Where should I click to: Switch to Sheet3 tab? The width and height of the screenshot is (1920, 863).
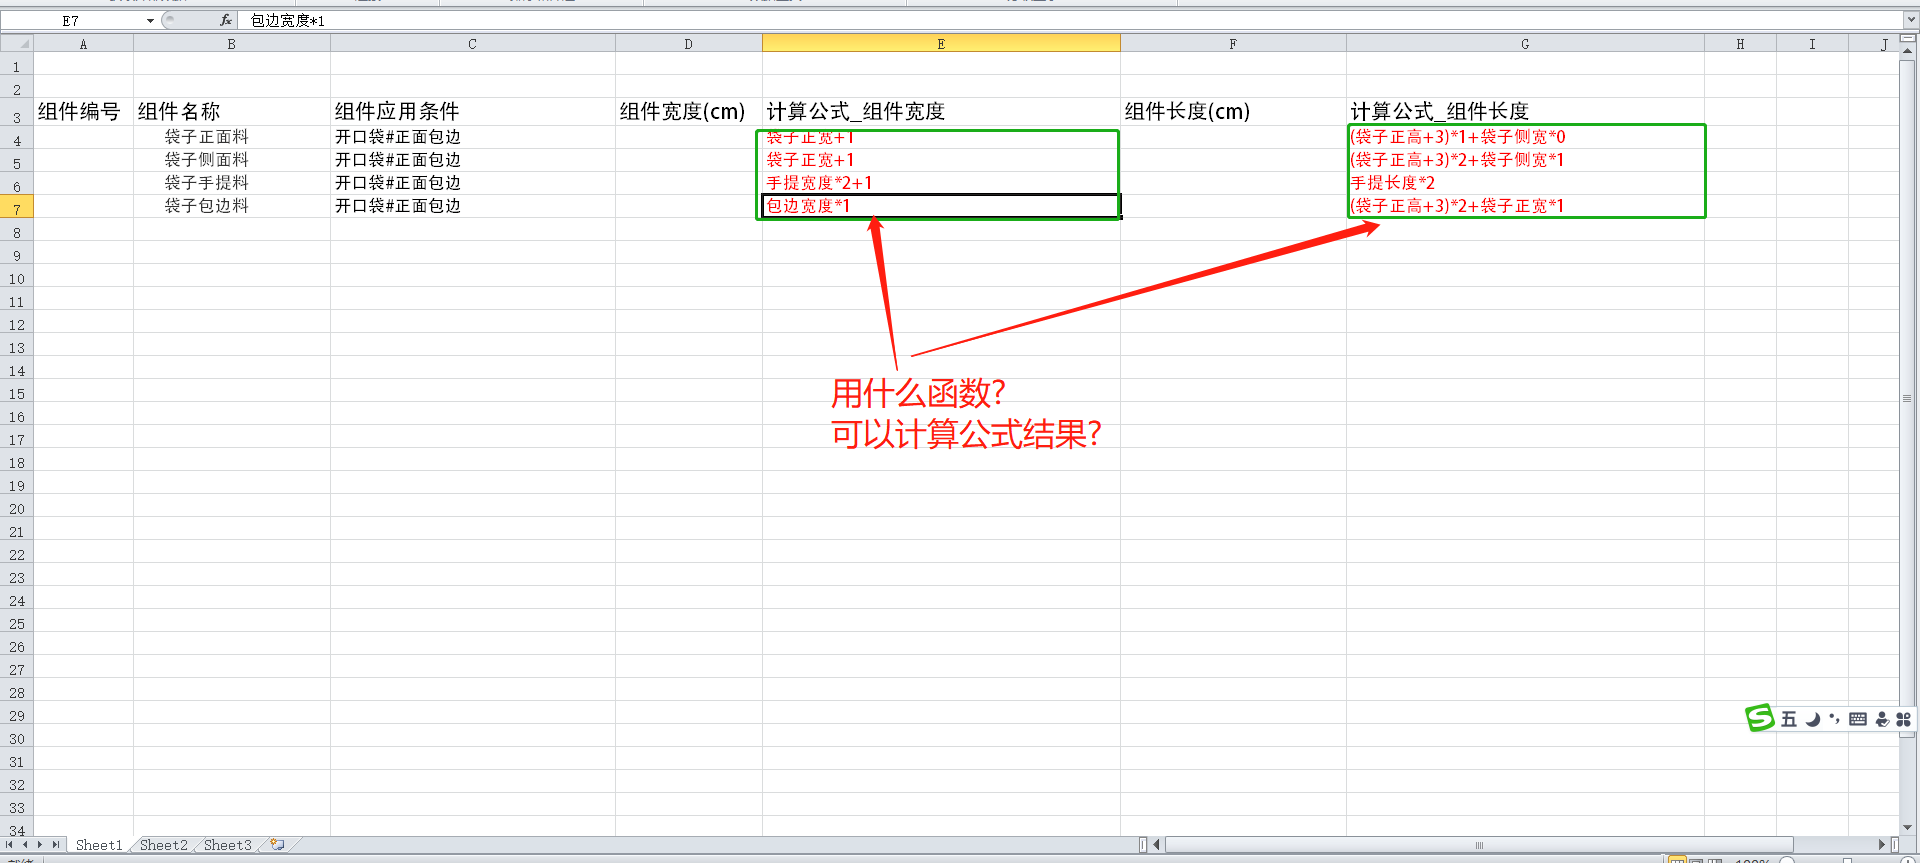click(x=227, y=845)
